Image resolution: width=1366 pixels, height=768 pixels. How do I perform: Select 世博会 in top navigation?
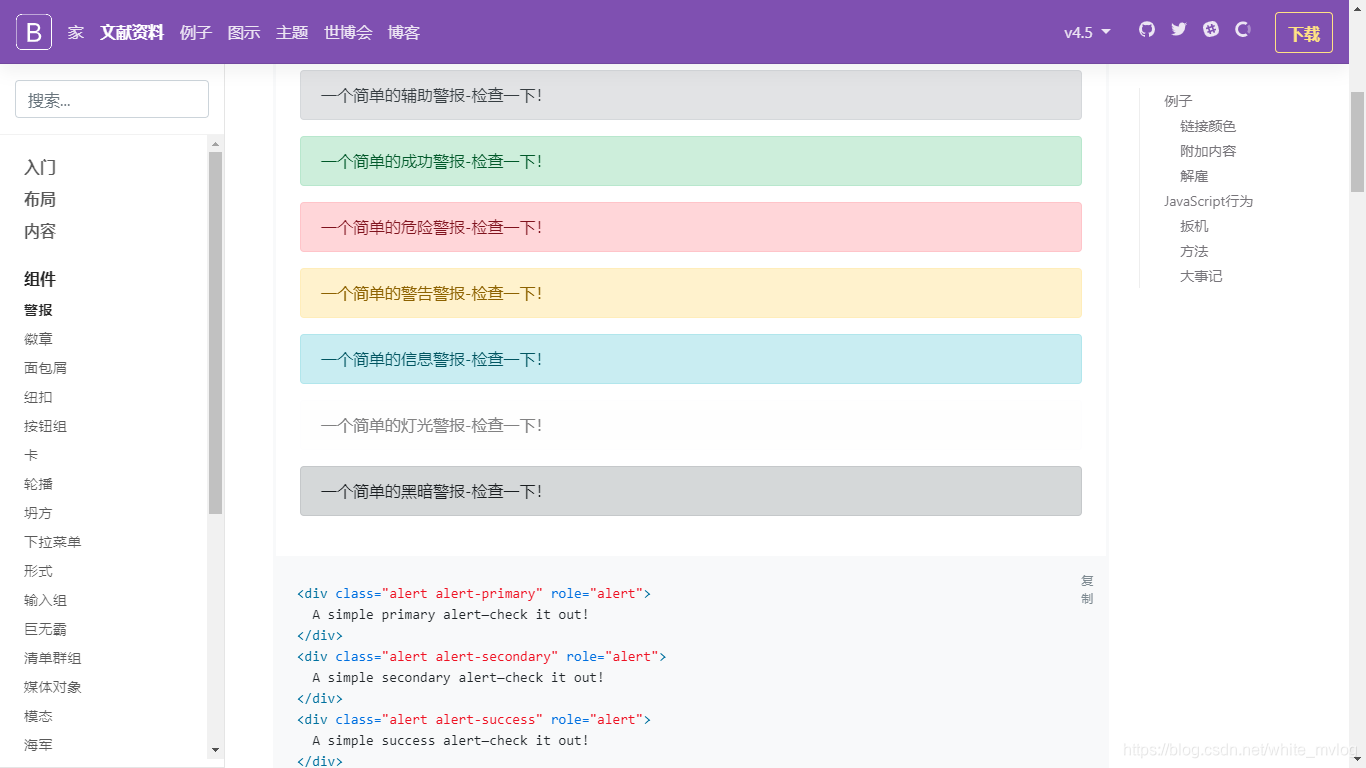[x=348, y=32]
